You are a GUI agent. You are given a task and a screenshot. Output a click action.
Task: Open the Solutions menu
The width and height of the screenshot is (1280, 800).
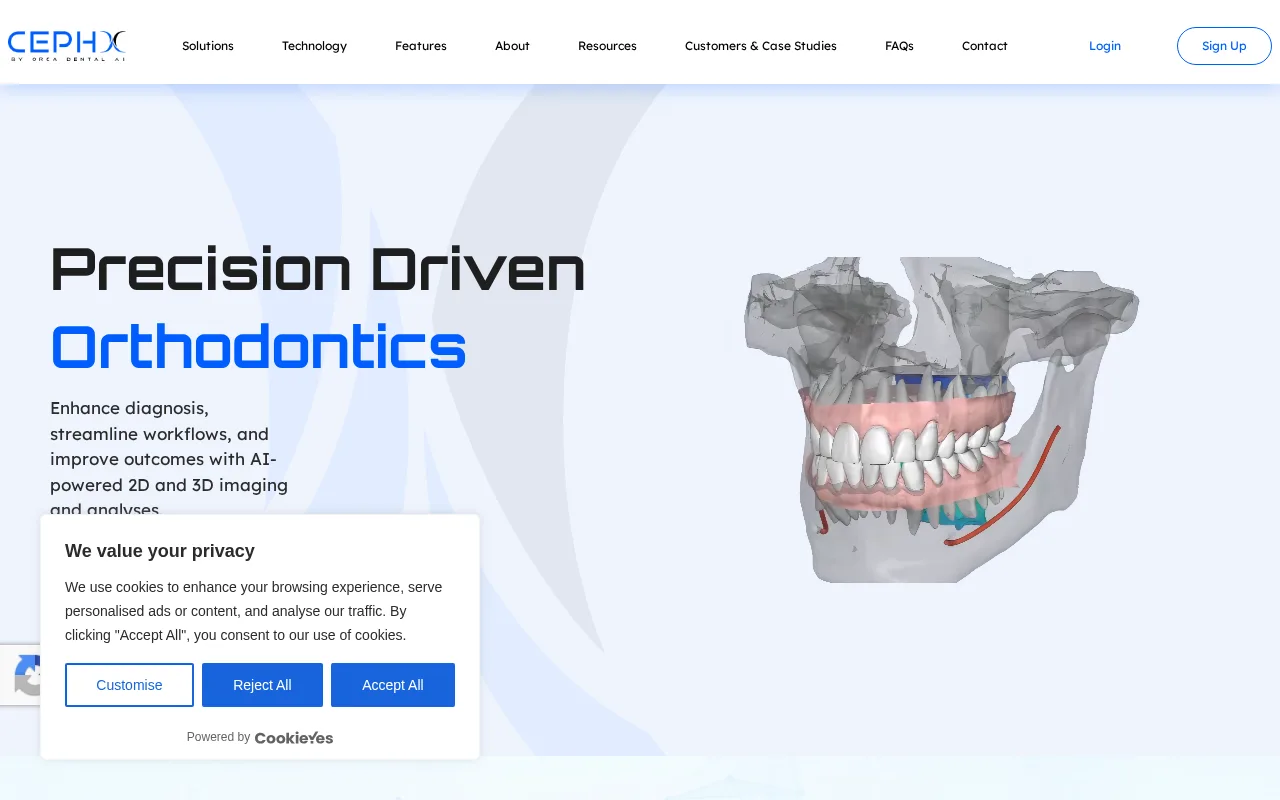pyautogui.click(x=208, y=46)
